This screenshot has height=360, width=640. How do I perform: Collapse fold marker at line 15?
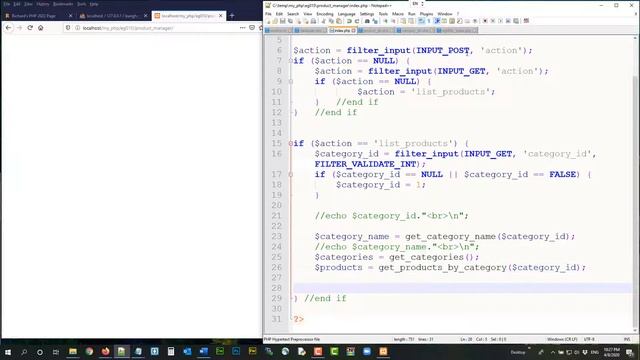291,144
